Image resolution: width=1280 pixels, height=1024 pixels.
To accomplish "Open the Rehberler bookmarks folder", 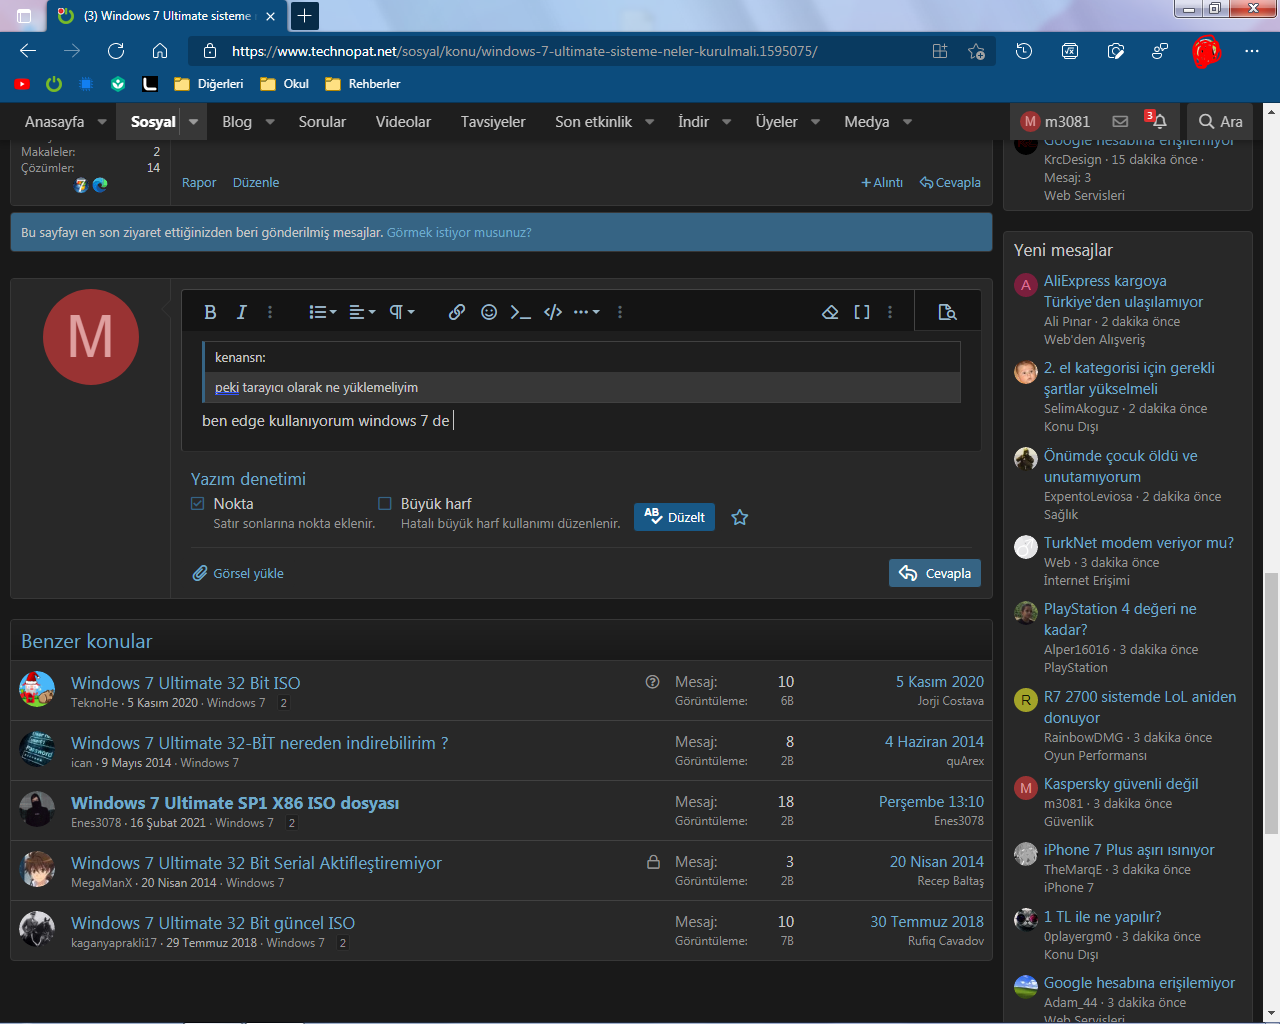I will point(362,84).
